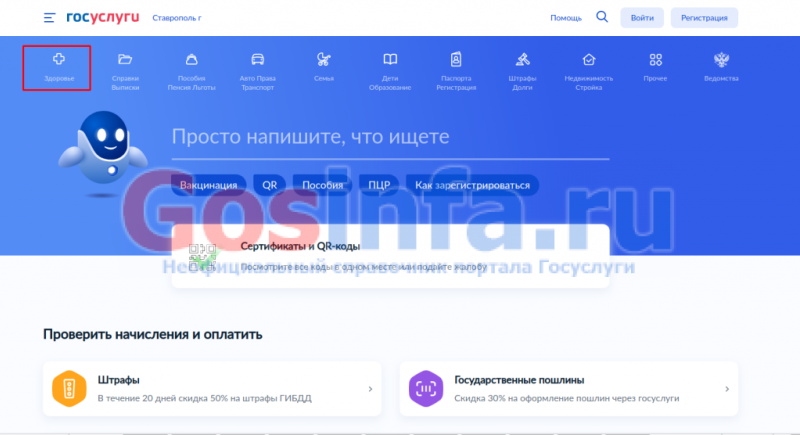800x435 pixels.
Task: Select the Вакцинация suggestion chip
Action: (x=209, y=185)
